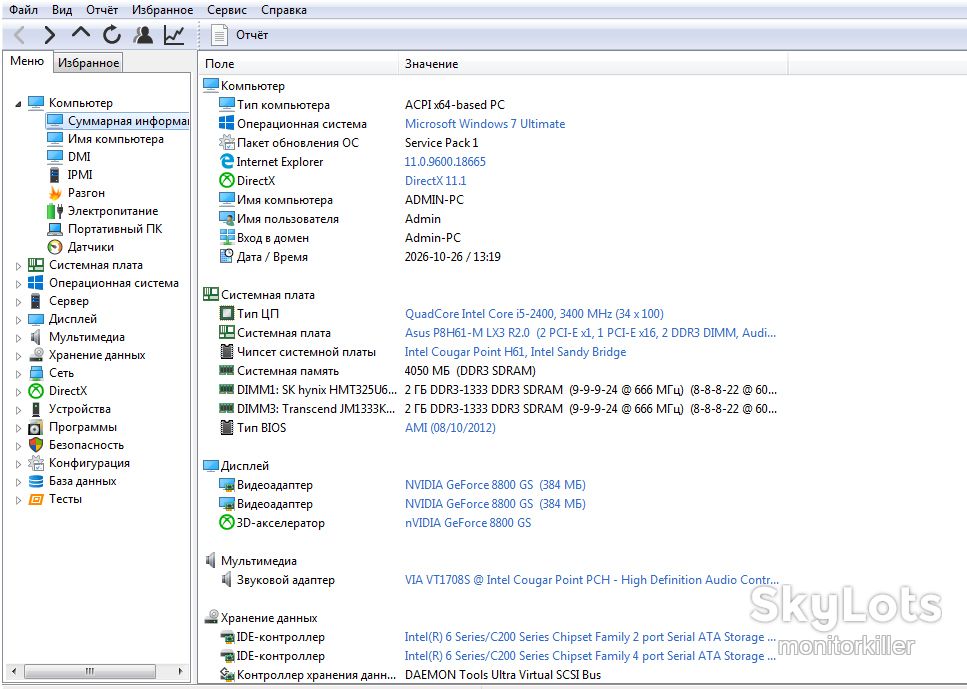Open the Сервис menu
This screenshot has height=689, width=967.
pos(227,10)
